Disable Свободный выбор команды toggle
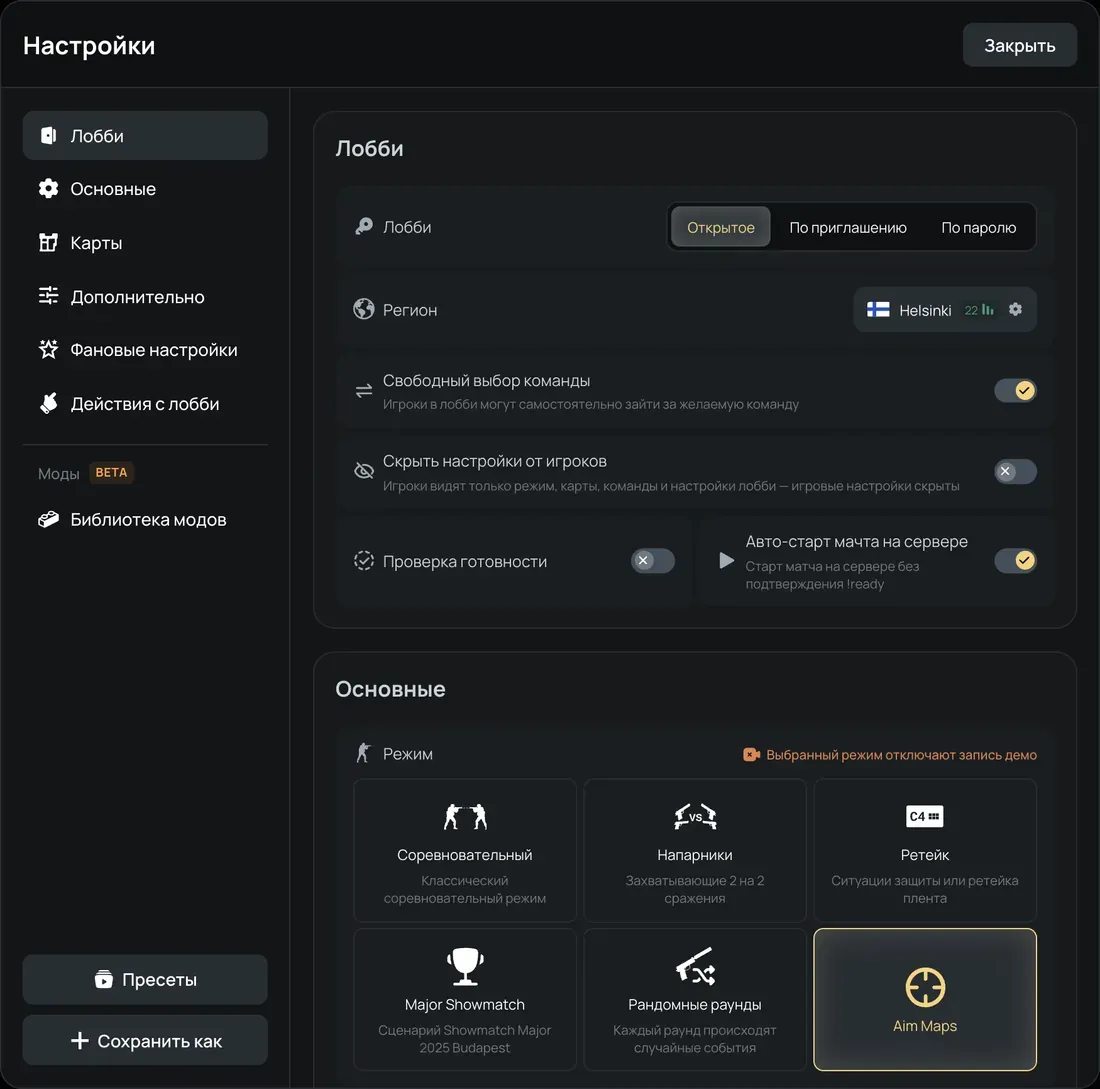The height and width of the screenshot is (1089, 1100). click(x=1015, y=390)
